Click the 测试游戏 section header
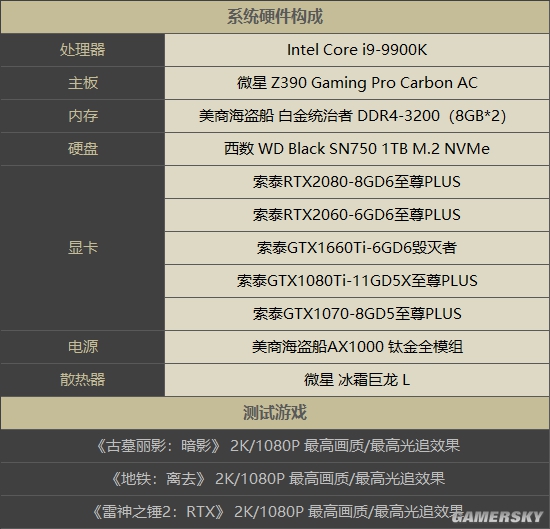550x529 pixels. pos(275,413)
